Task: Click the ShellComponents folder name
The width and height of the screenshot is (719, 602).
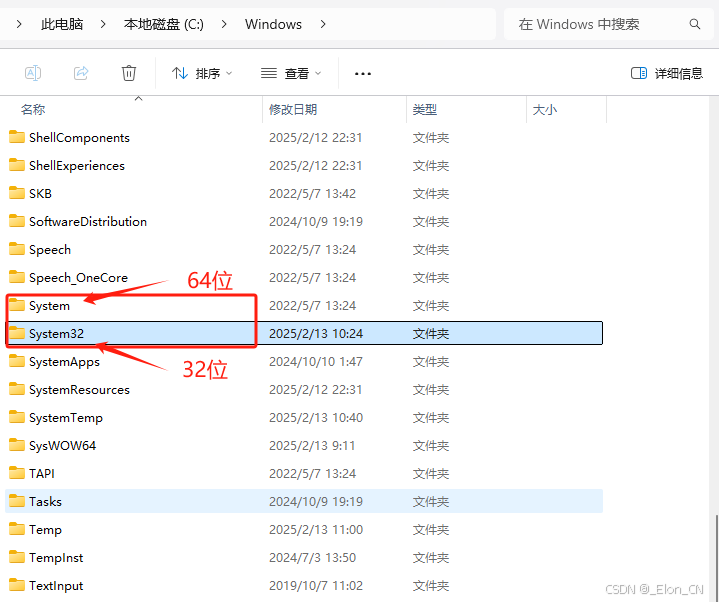Action: 79,138
